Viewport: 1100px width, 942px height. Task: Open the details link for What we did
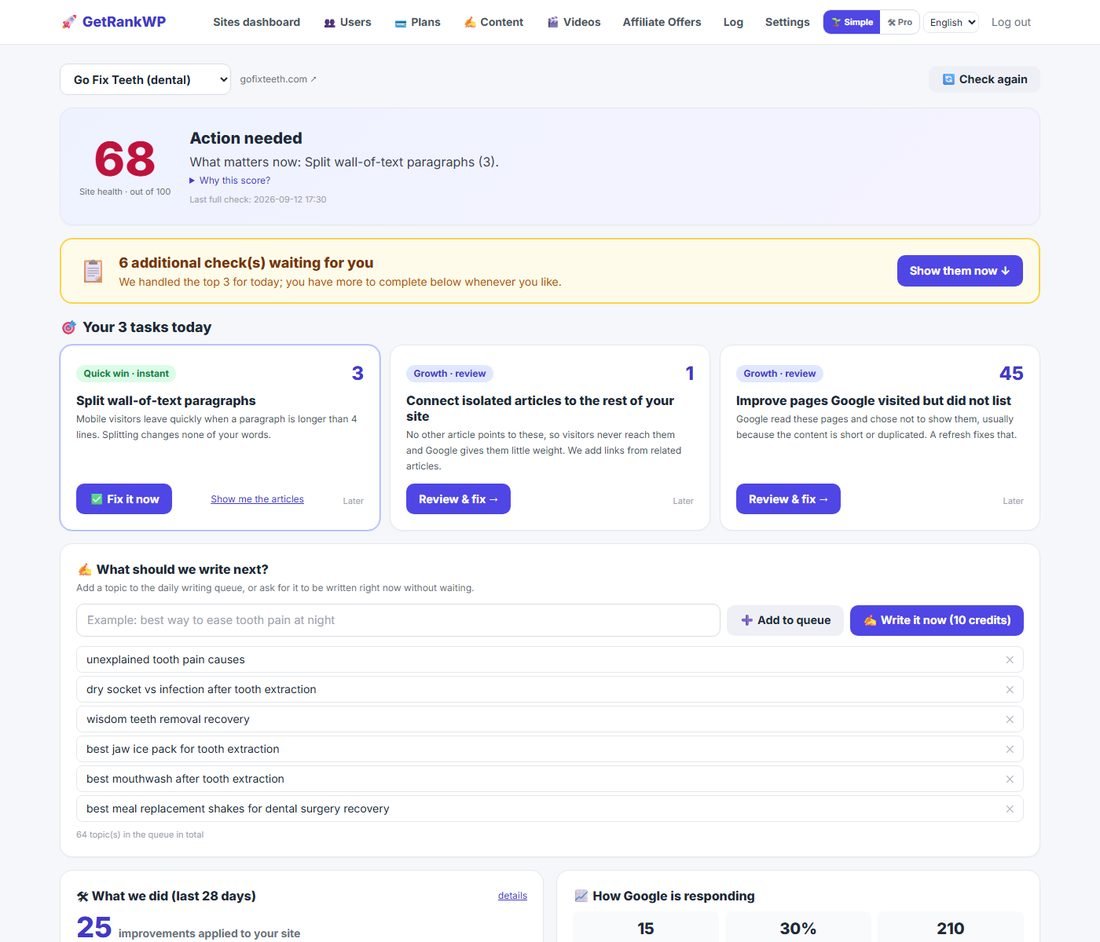(512, 896)
